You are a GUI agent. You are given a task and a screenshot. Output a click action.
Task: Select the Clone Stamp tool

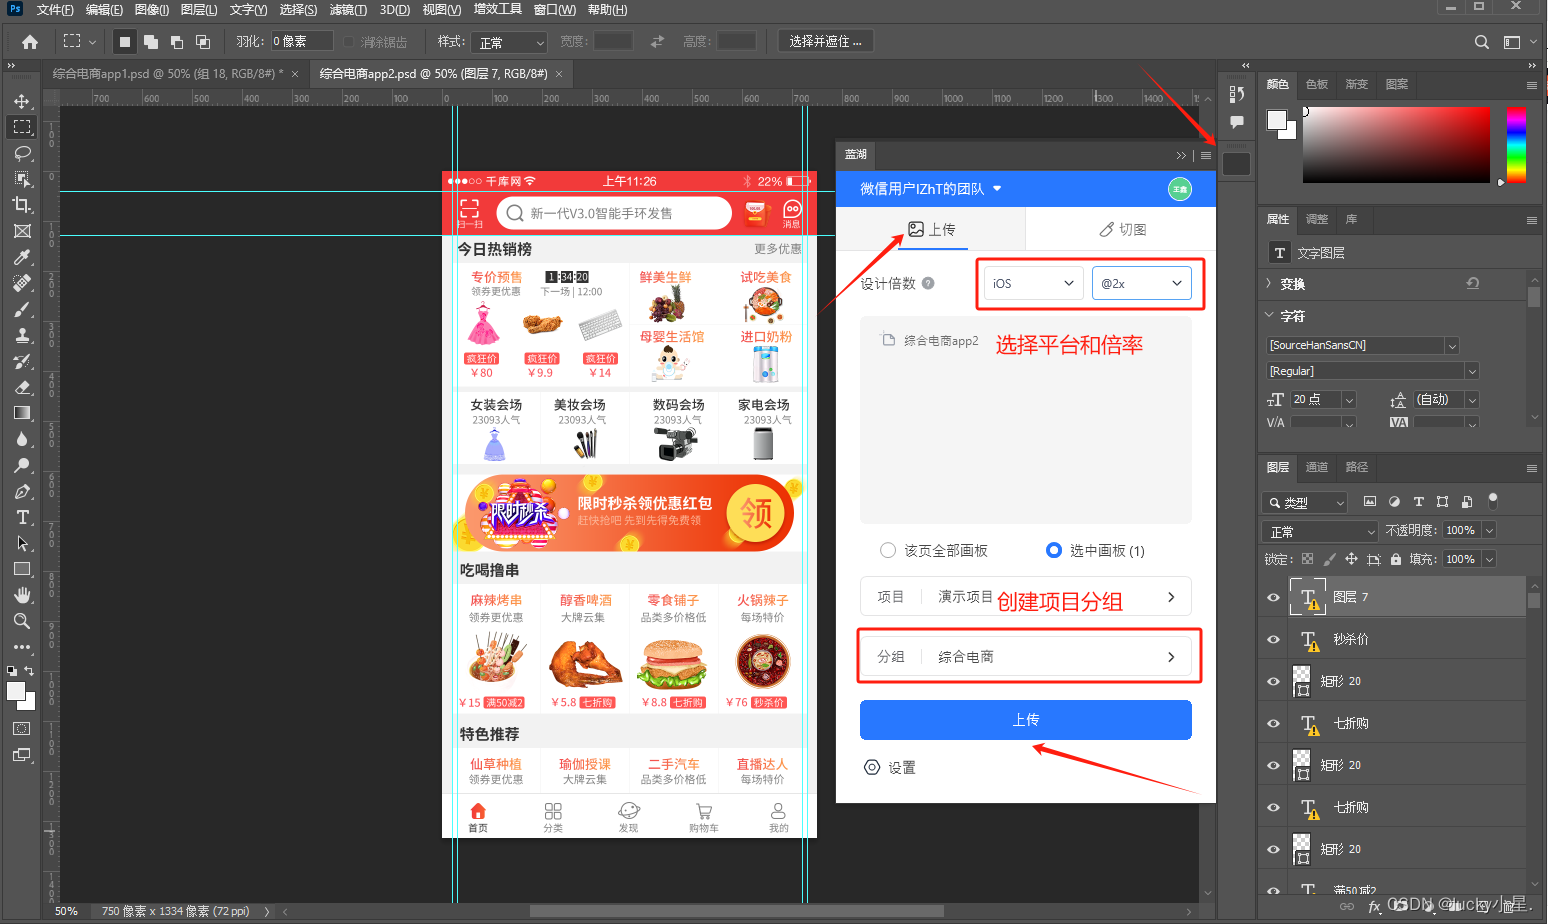22,335
